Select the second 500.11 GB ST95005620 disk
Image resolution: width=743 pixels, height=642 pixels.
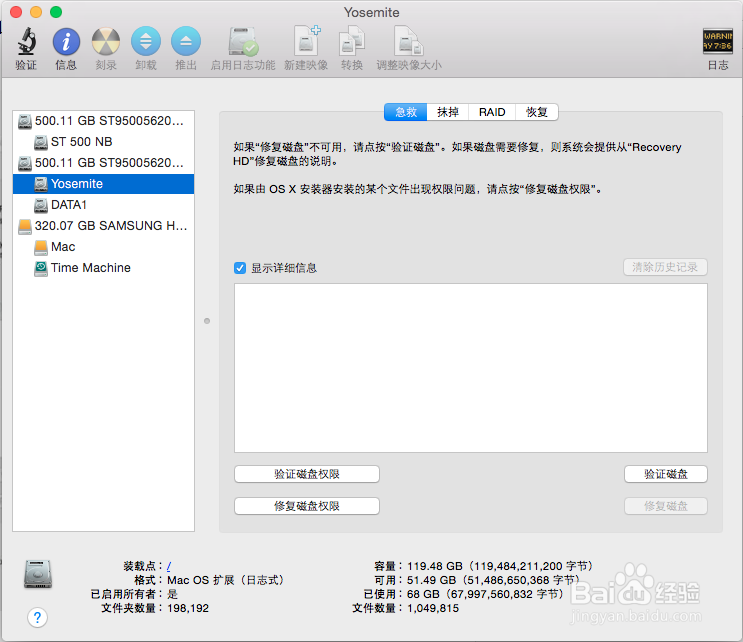[103, 163]
